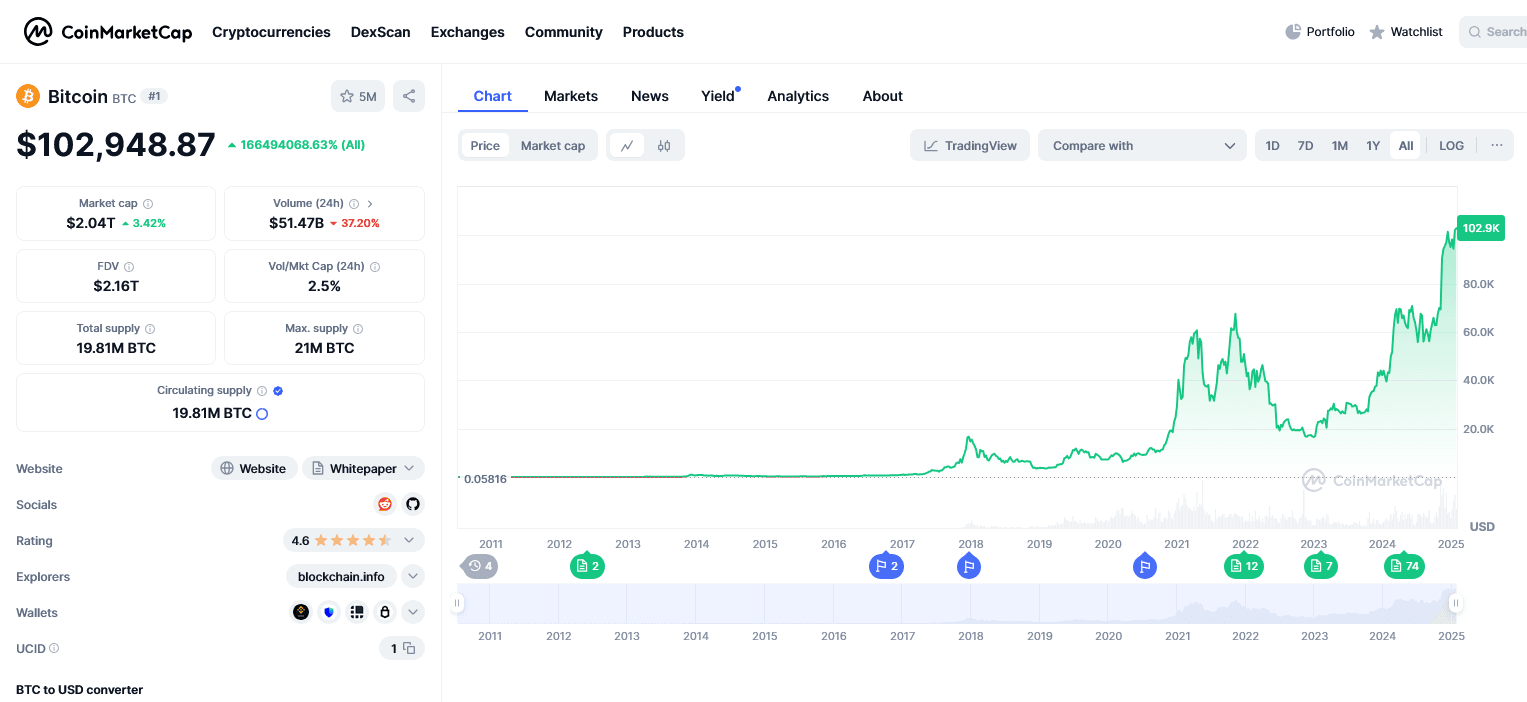The width and height of the screenshot is (1527, 702).
Task: Click Total supply info icon
Action: pyautogui.click(x=150, y=329)
